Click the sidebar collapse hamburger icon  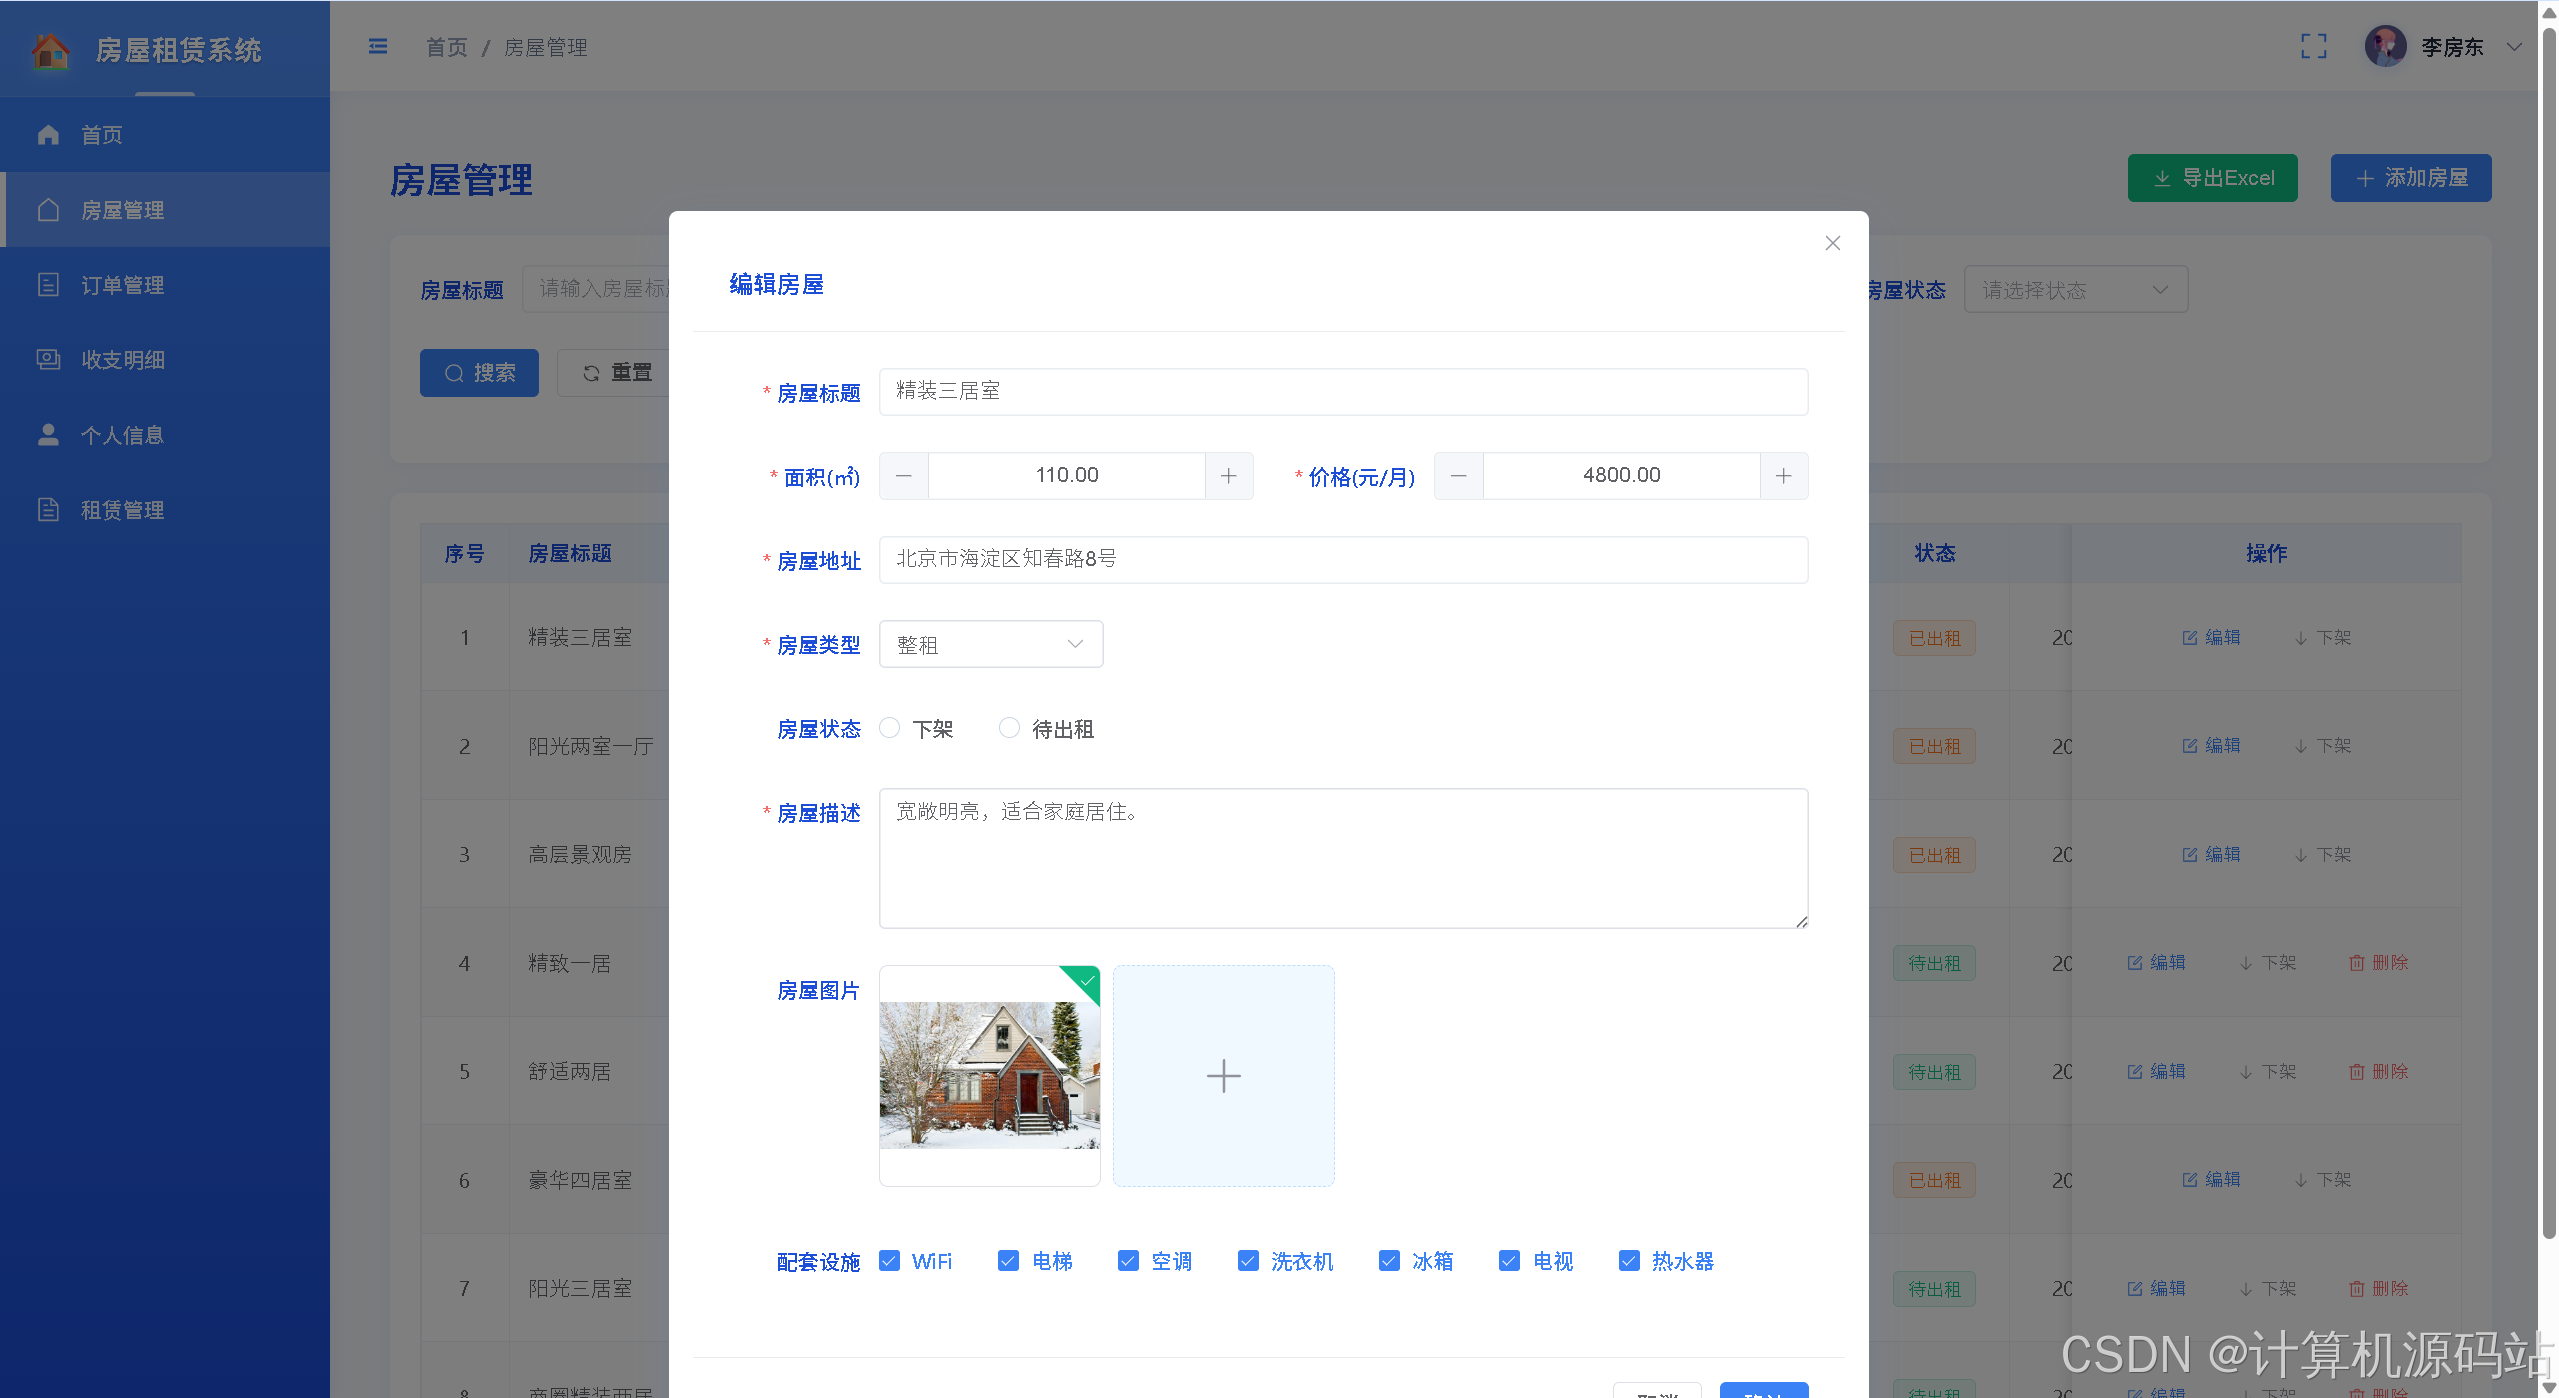[378, 47]
